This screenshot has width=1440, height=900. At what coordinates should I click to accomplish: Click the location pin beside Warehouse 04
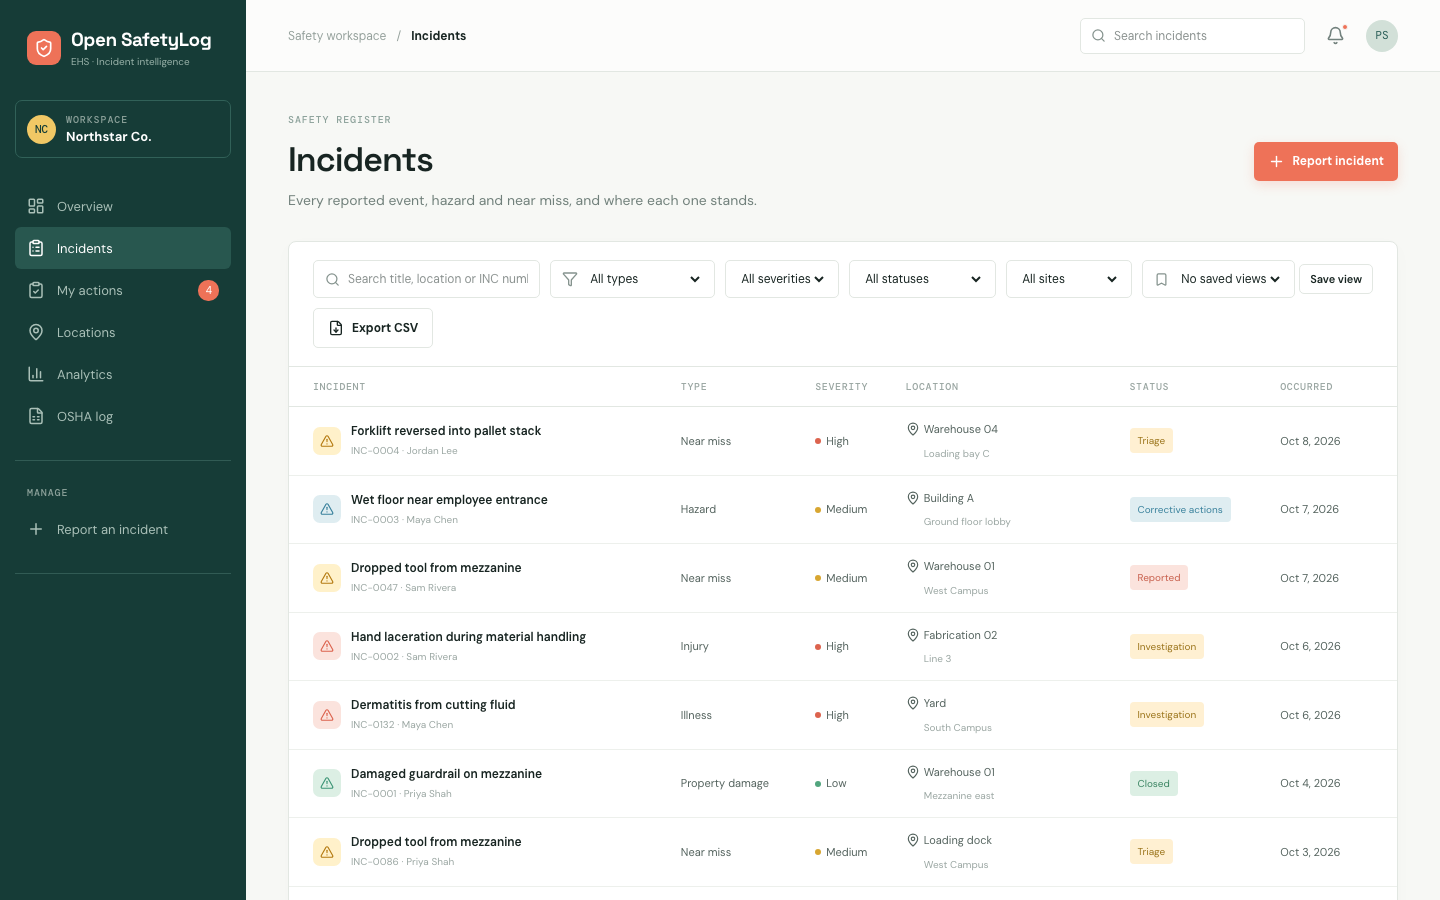pyautogui.click(x=912, y=429)
